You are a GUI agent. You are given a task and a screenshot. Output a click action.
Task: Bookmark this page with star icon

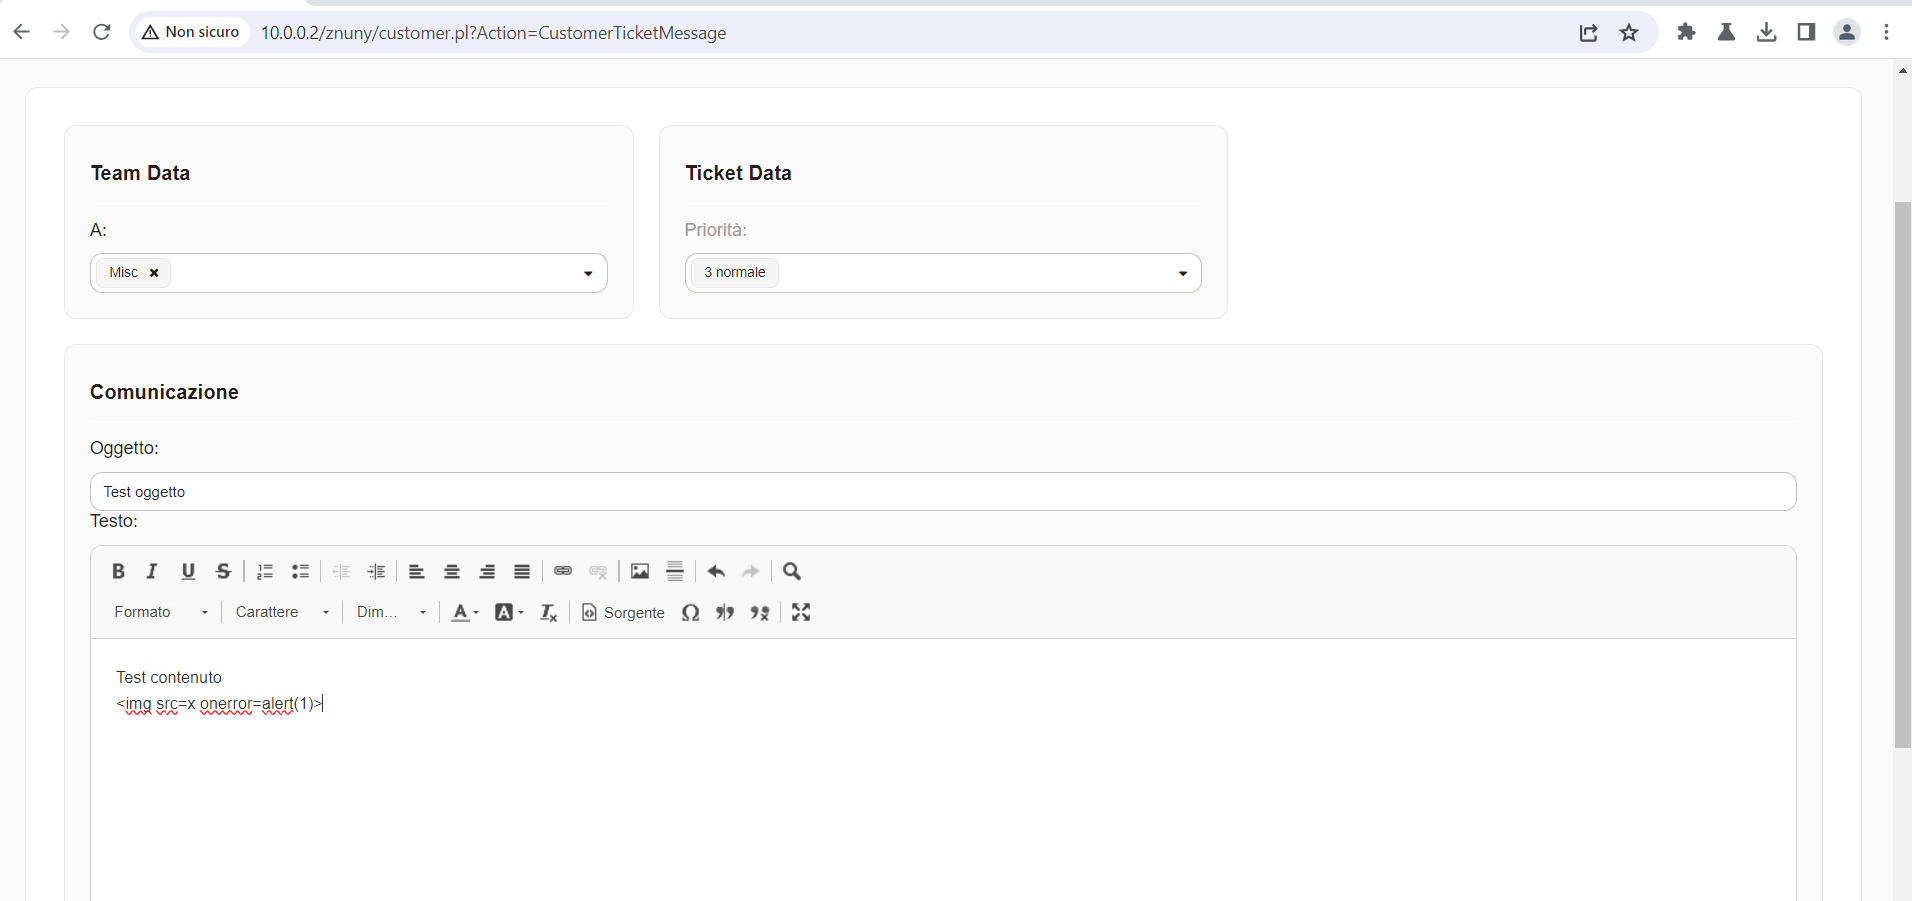[1629, 33]
